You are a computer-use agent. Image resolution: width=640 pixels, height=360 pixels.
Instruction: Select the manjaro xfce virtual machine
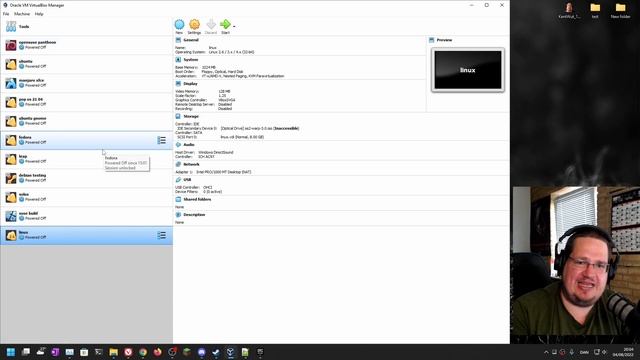tap(87, 83)
